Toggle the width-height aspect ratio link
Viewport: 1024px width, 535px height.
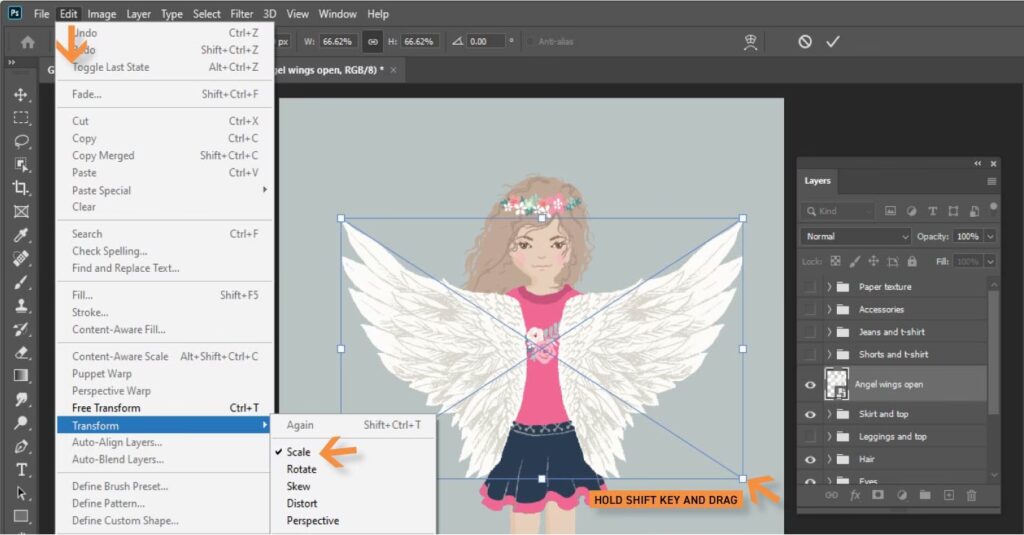(372, 42)
